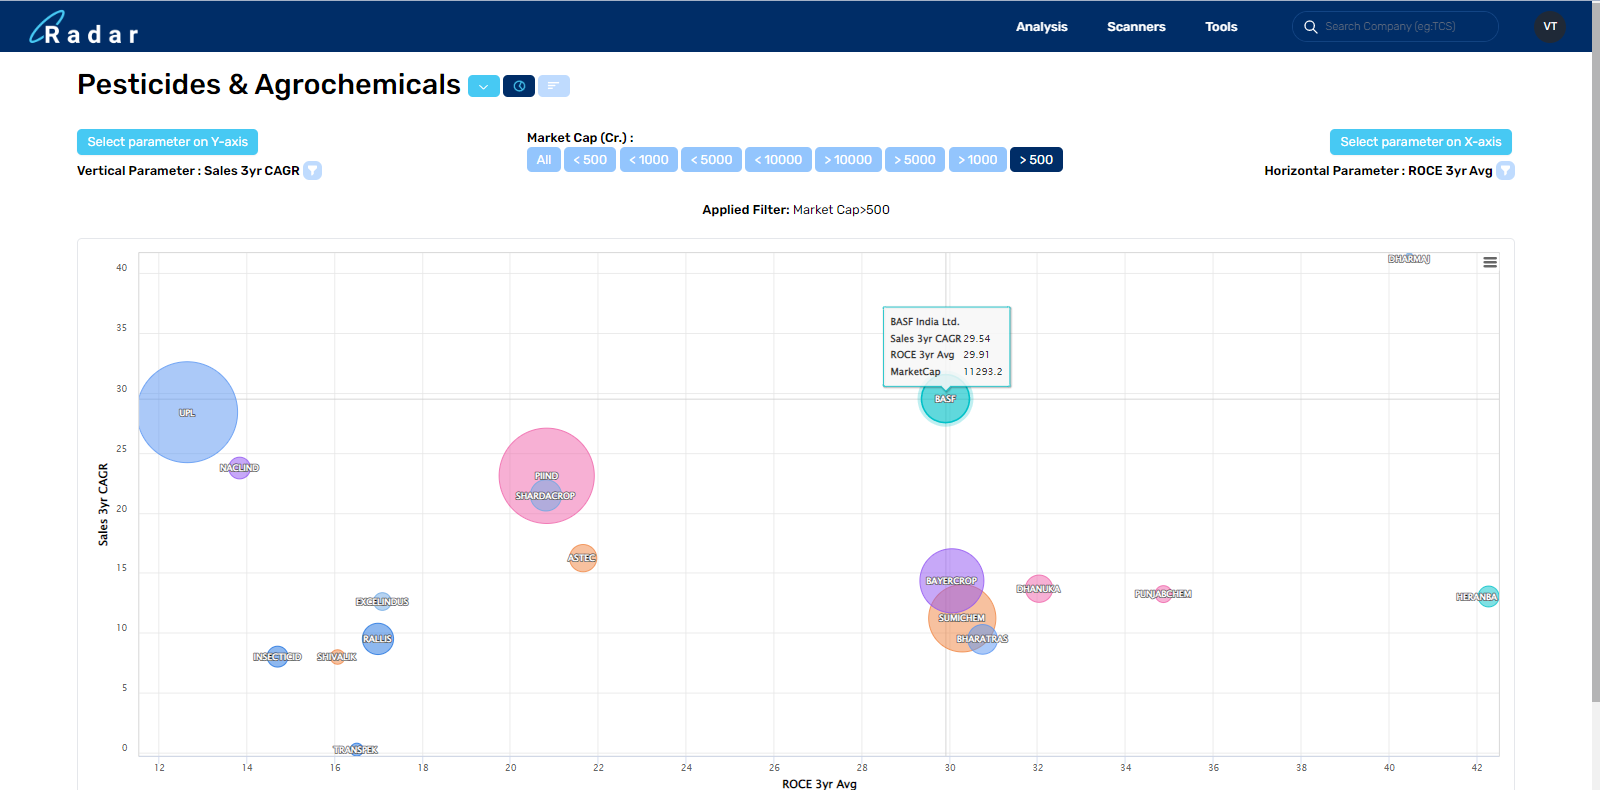Click the Pesticides & Agrochemicals heading

click(269, 85)
